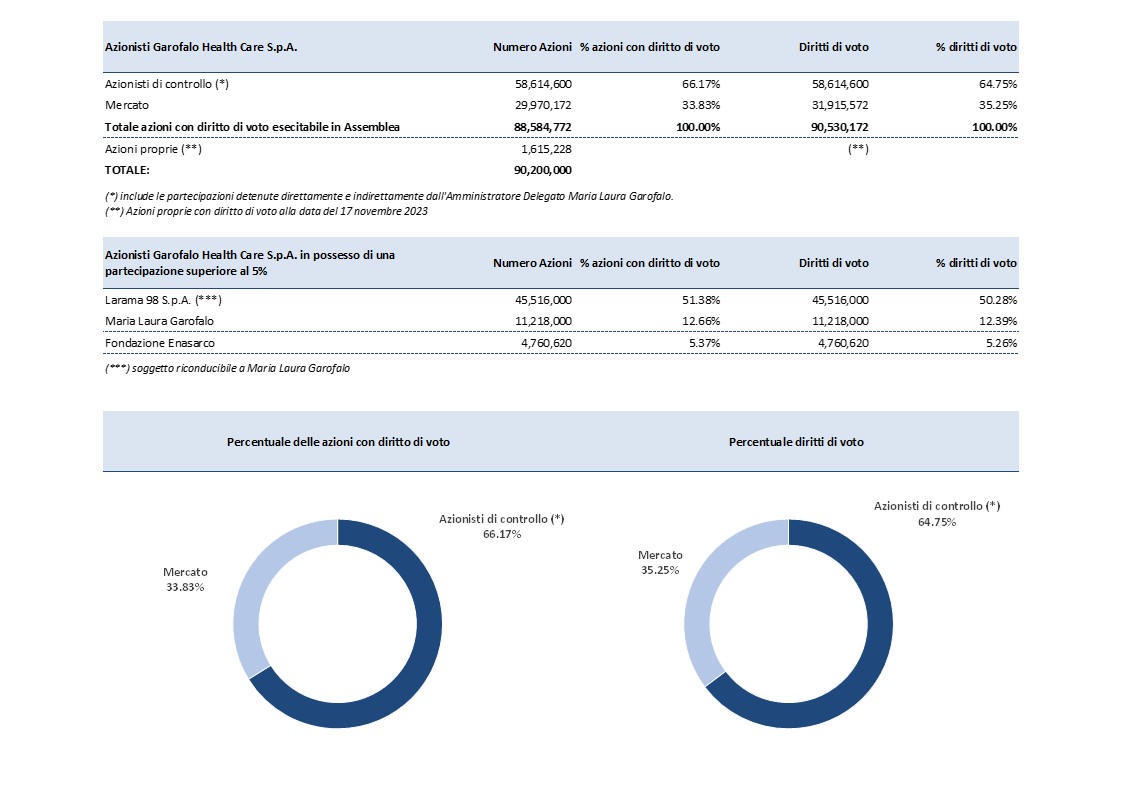Select the total shares value 88,584,772
This screenshot has height=794, width=1123.
535,127
